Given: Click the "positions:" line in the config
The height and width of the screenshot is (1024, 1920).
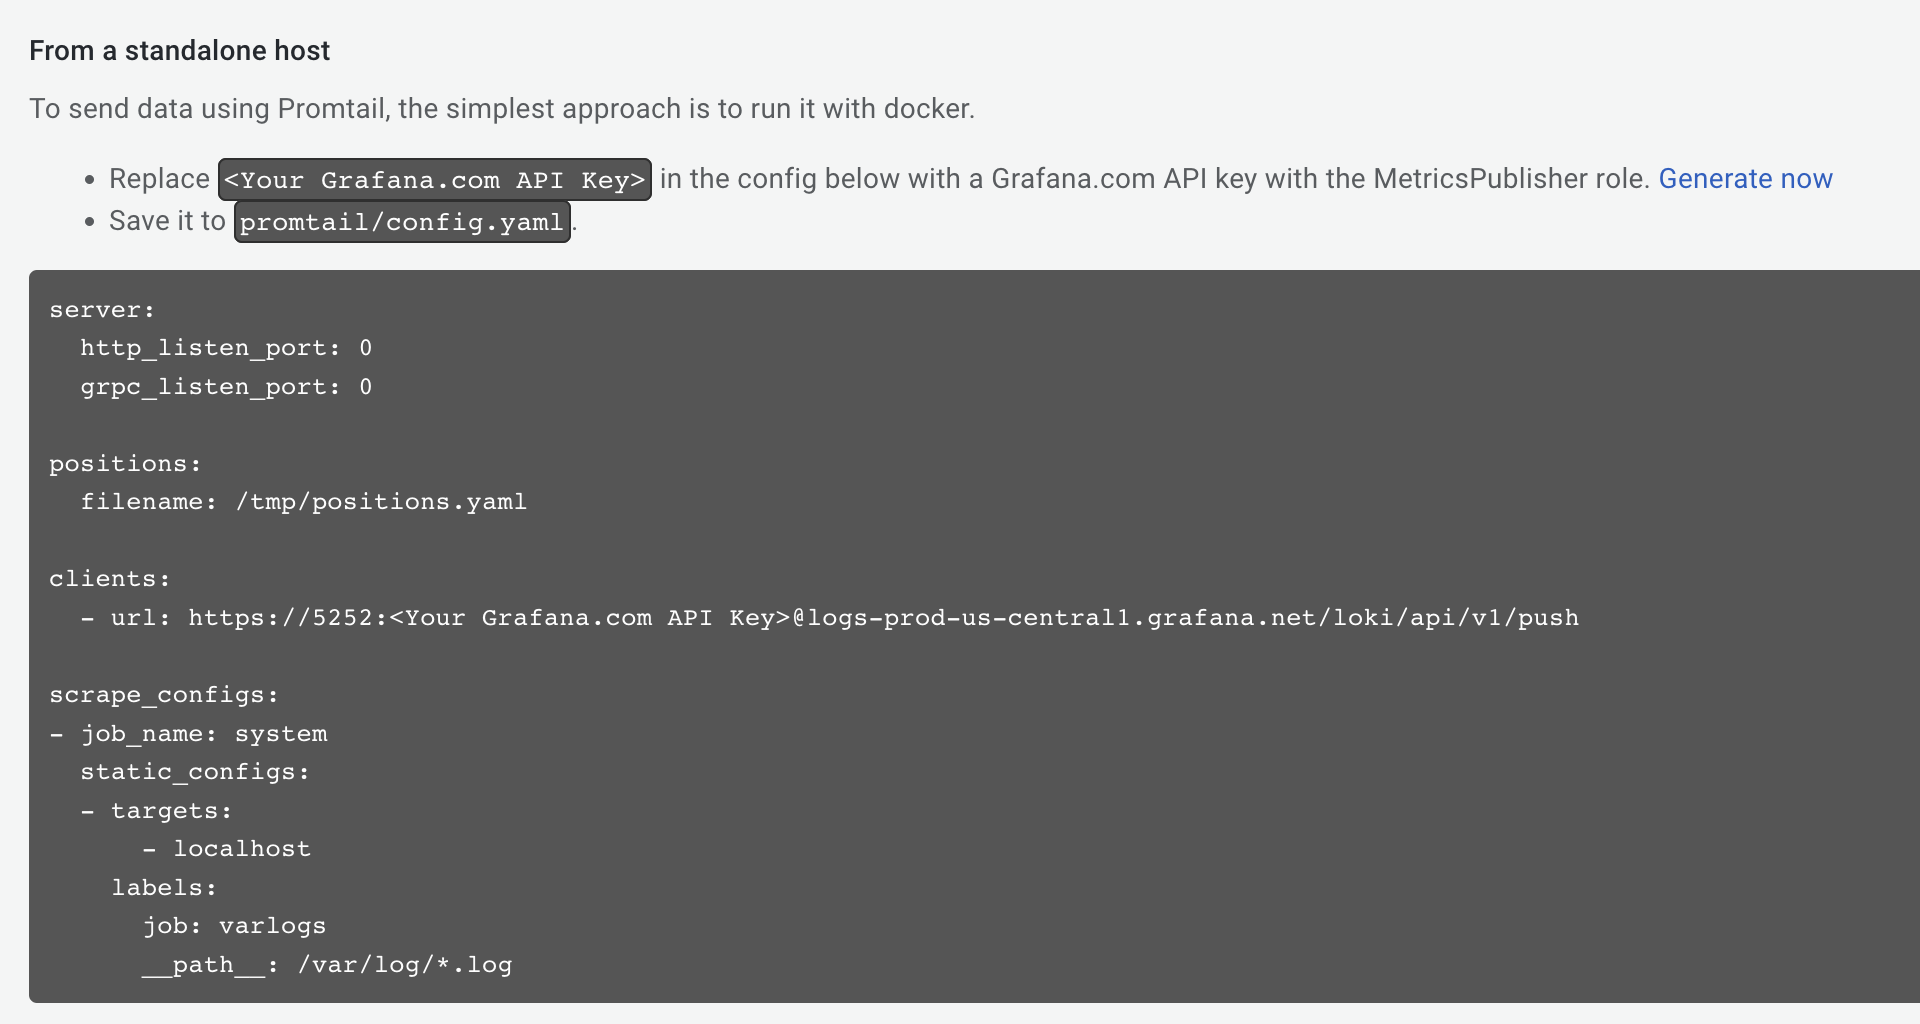Looking at the screenshot, I should (125, 464).
